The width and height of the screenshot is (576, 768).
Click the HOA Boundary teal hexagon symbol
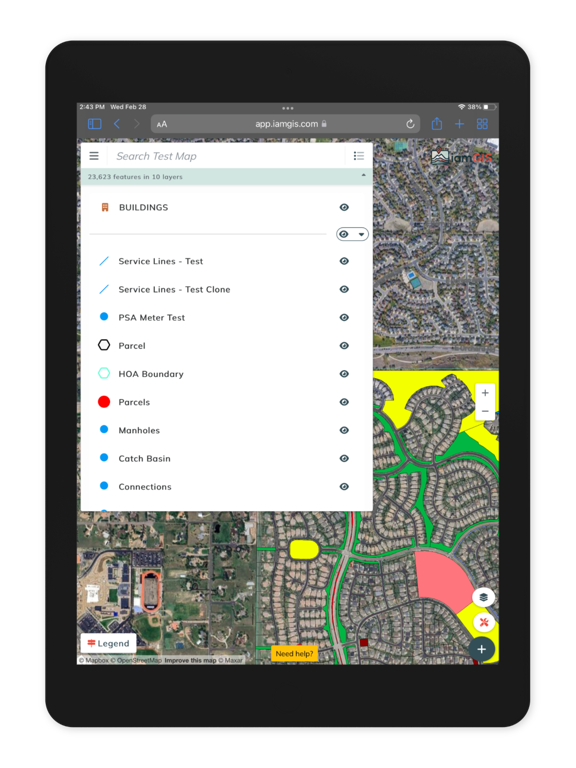pyautogui.click(x=104, y=373)
